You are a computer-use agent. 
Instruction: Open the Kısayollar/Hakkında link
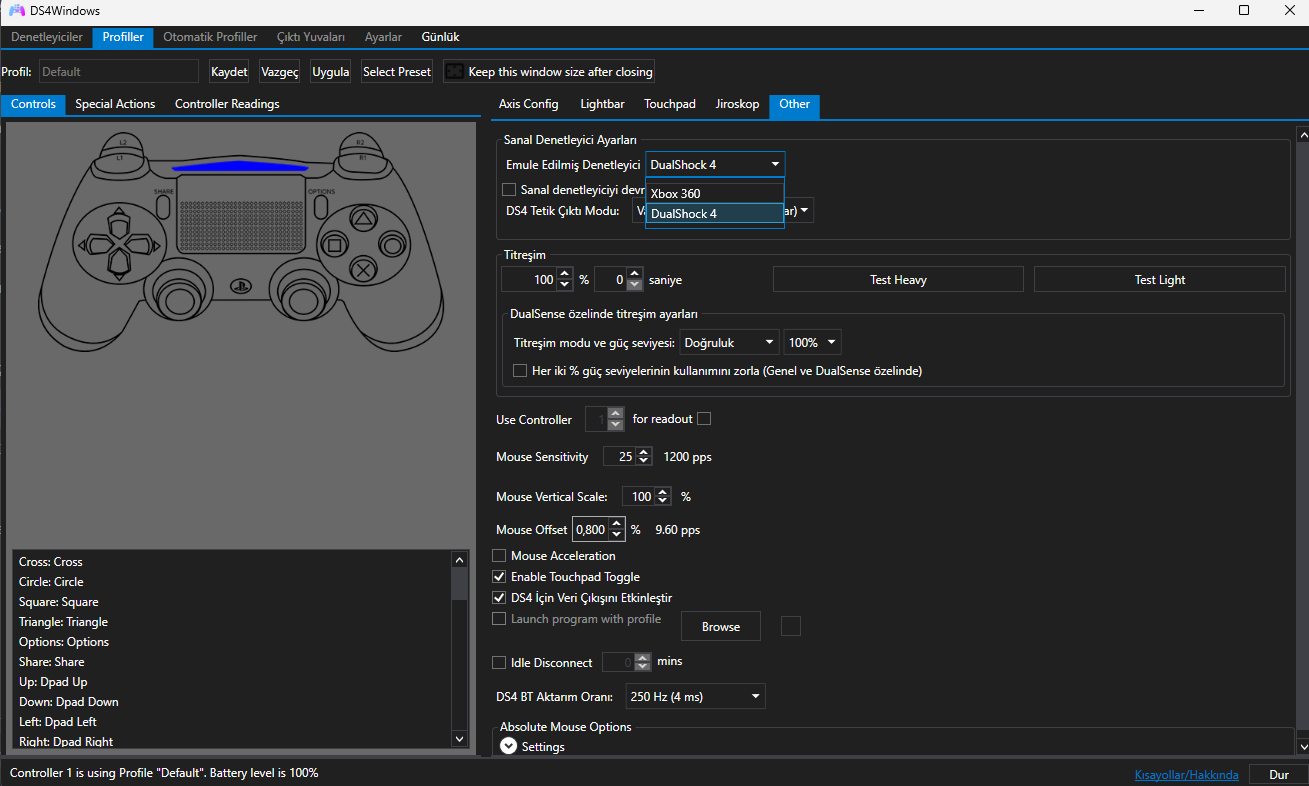click(1186, 775)
